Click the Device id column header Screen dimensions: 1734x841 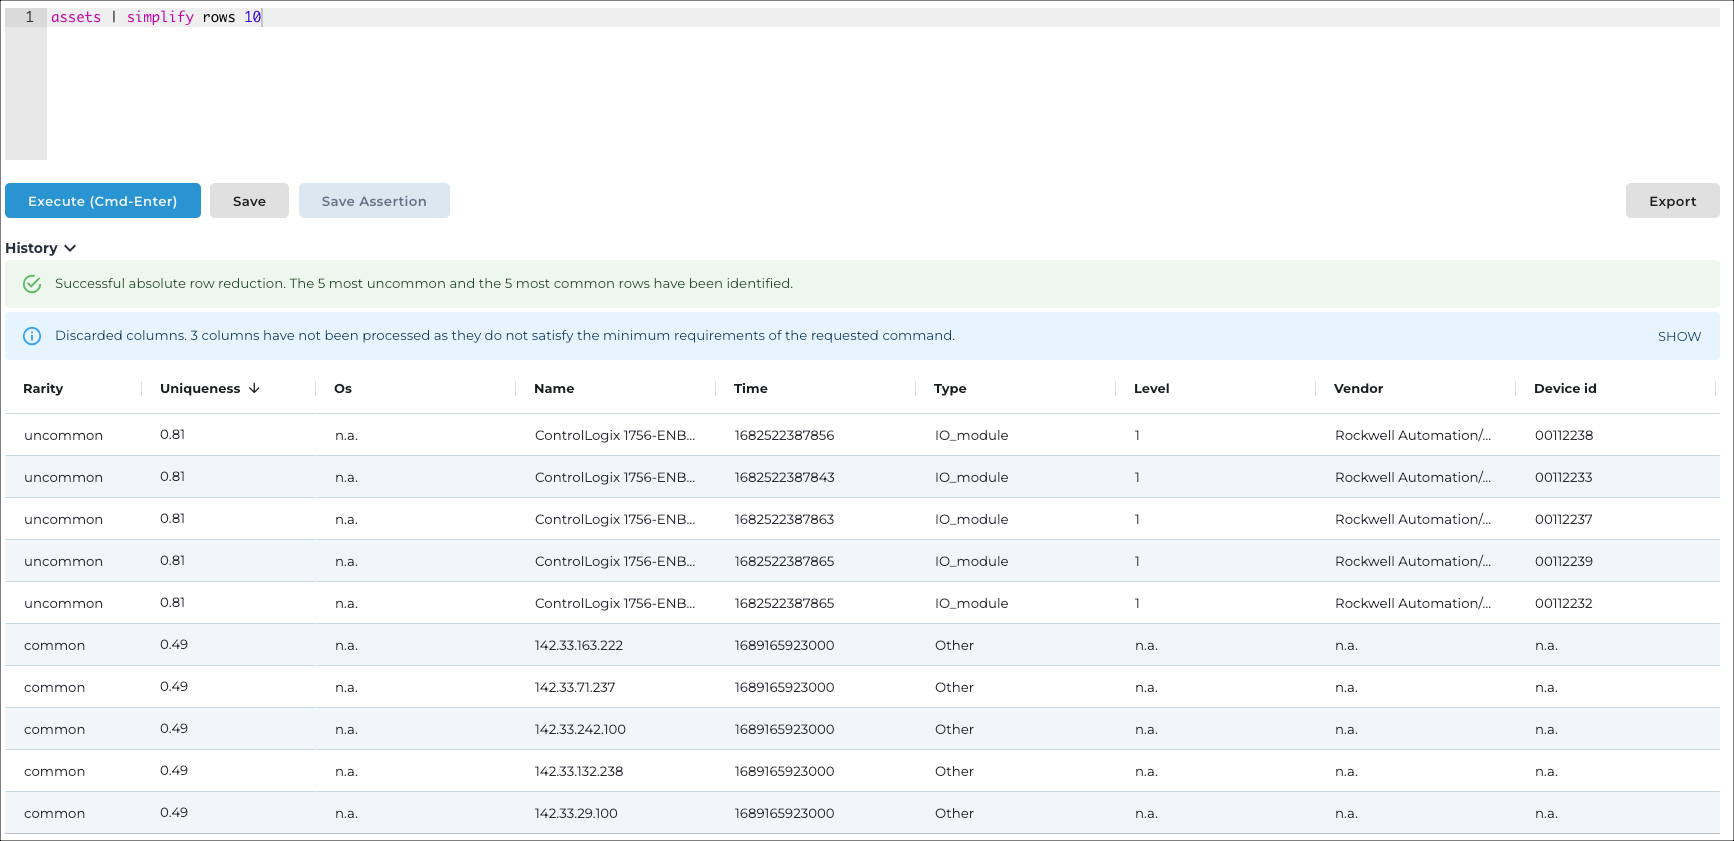click(1565, 388)
